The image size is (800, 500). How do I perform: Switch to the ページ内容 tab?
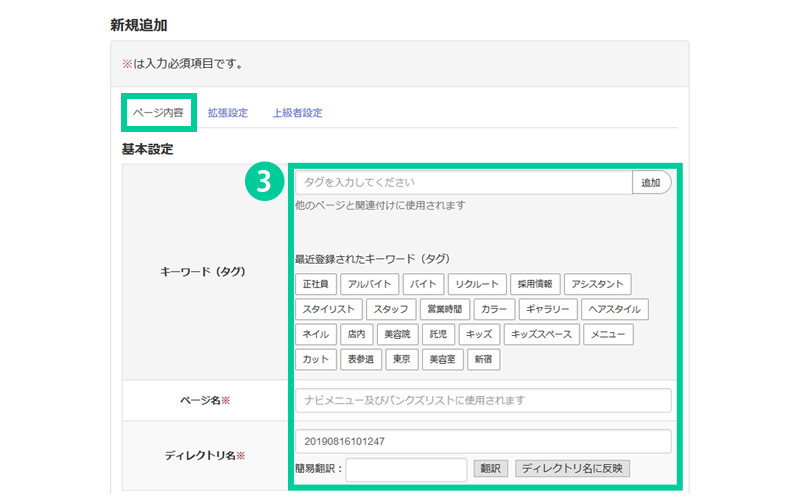pyautogui.click(x=157, y=113)
